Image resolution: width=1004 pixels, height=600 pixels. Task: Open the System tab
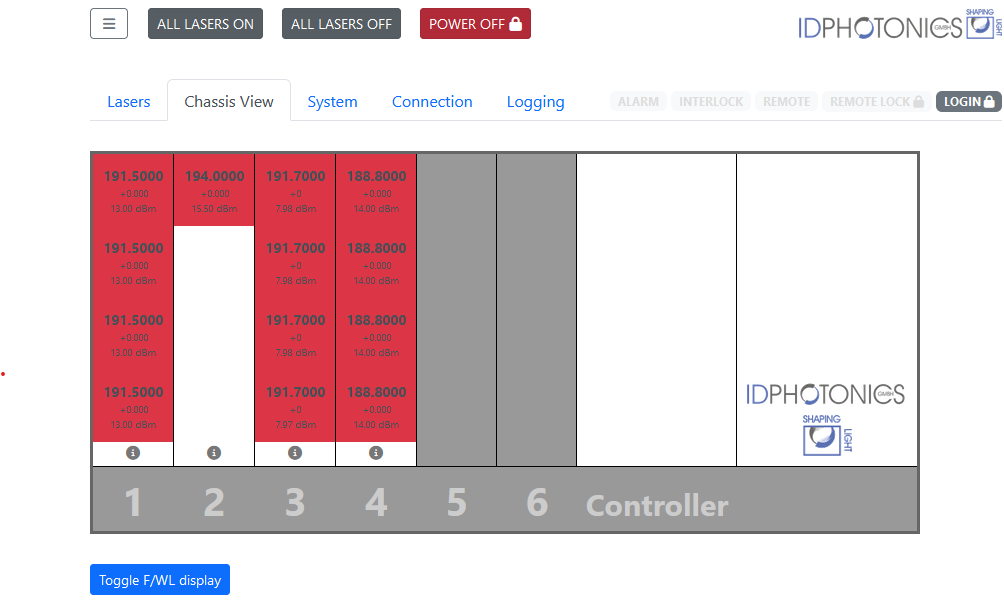pos(332,102)
